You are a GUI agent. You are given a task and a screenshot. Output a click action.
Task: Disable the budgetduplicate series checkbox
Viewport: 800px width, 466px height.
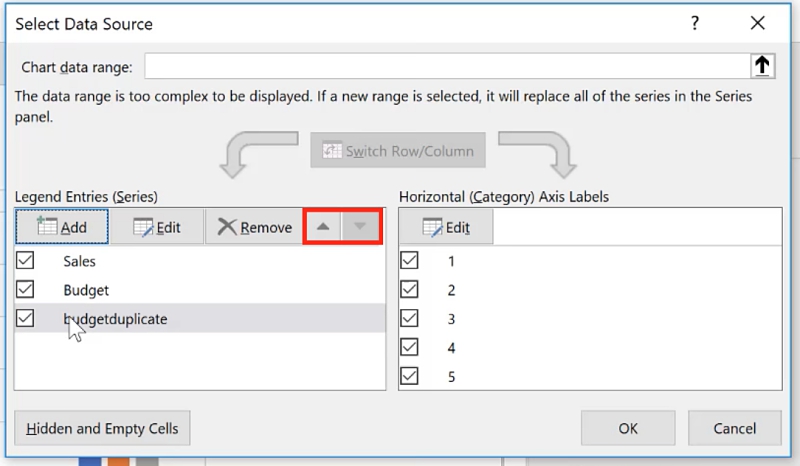[x=26, y=318]
